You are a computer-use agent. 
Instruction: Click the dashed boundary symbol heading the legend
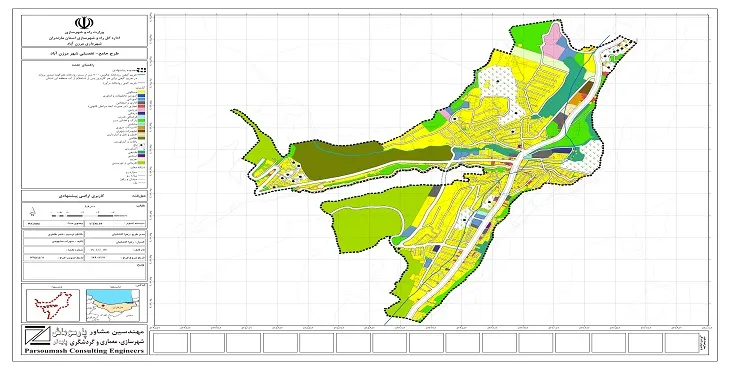(x=142, y=70)
